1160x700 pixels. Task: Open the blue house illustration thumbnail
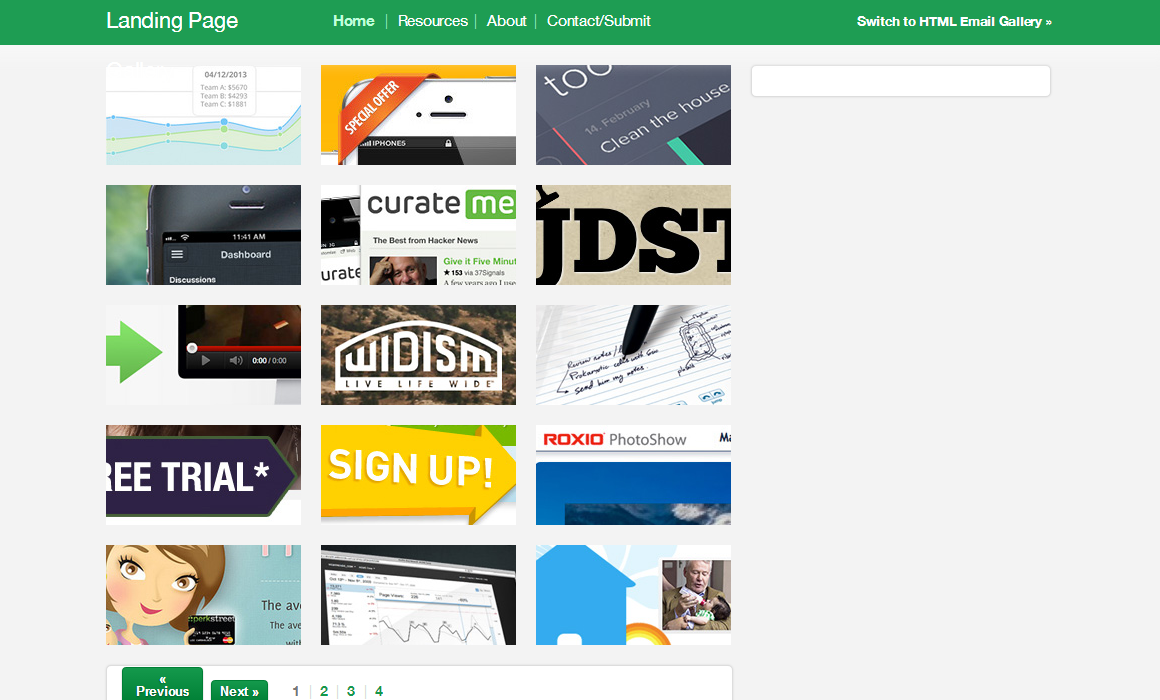coord(633,595)
